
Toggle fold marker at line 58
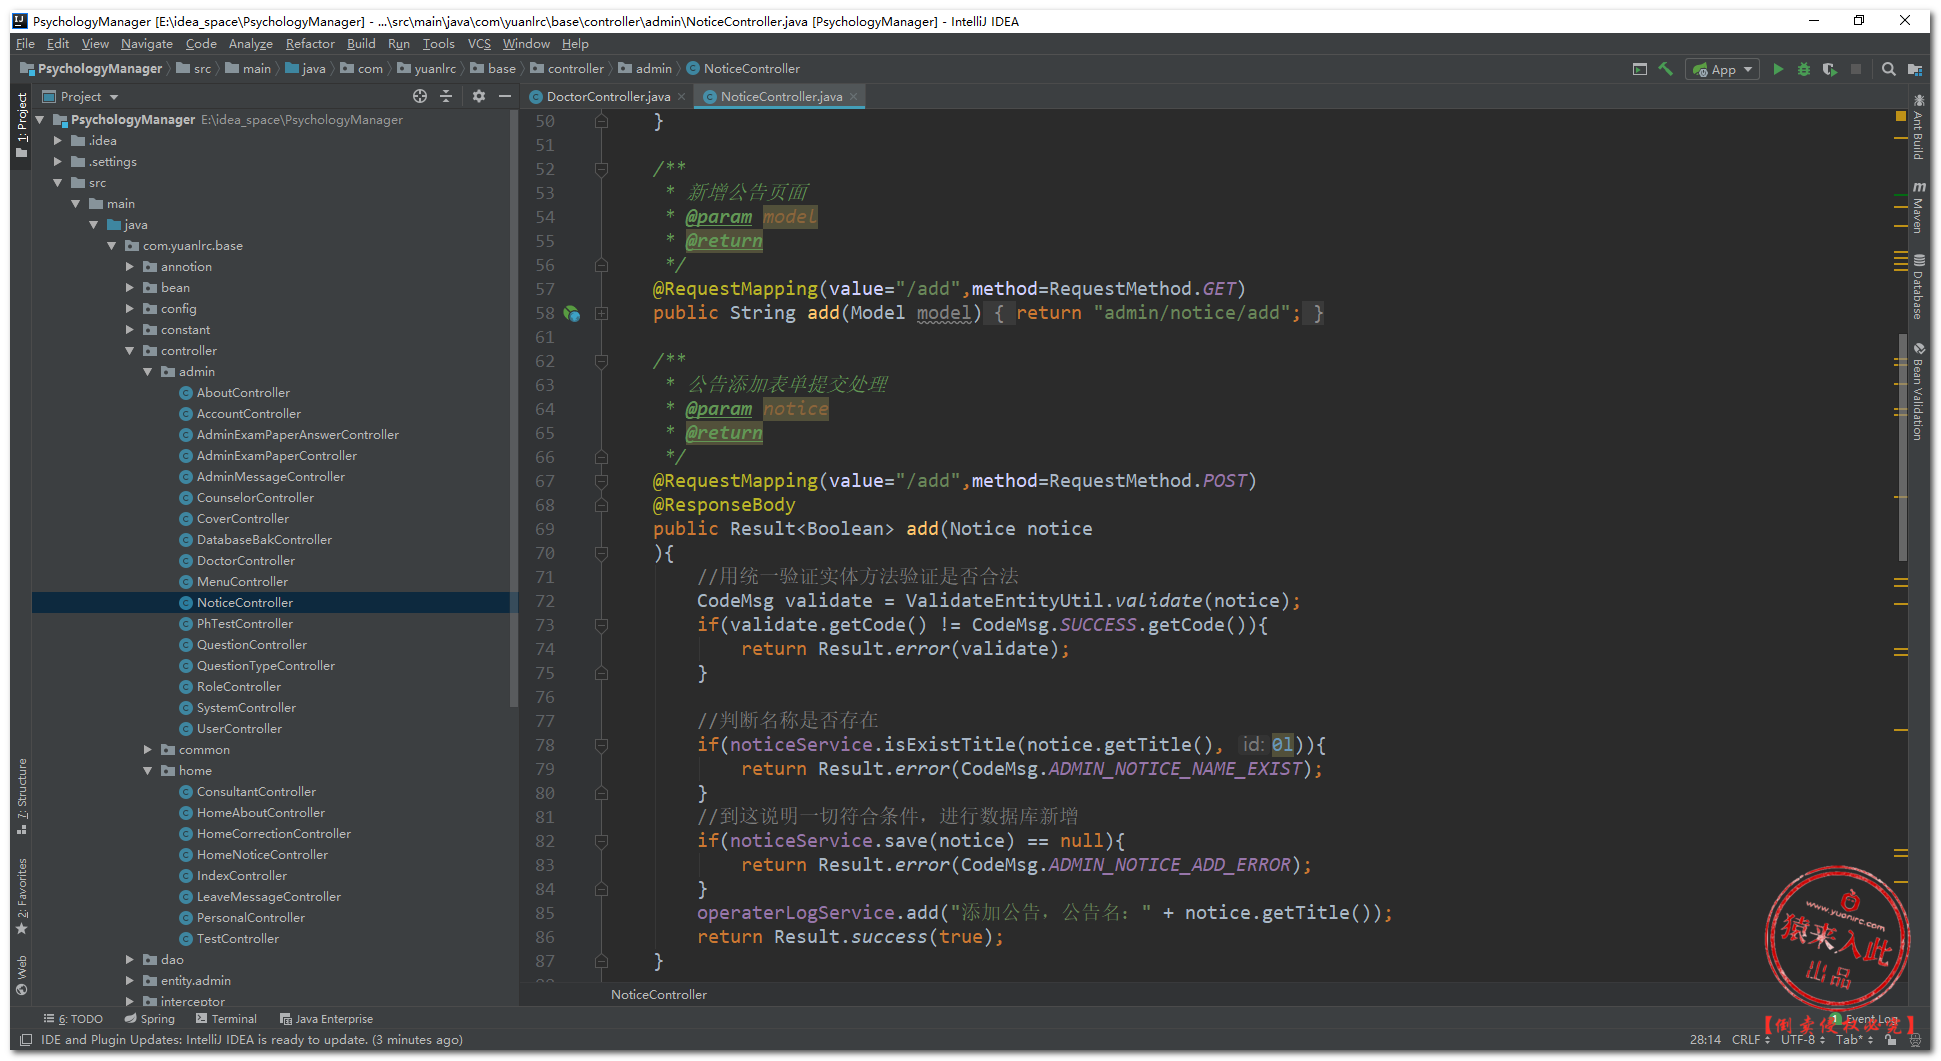click(x=602, y=313)
